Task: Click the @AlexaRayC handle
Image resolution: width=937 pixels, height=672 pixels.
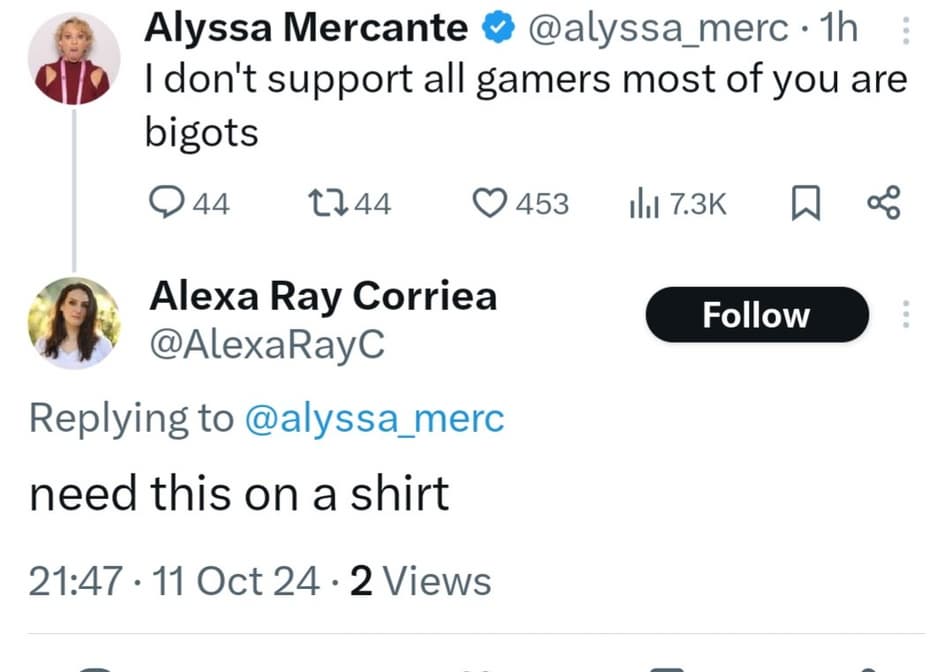Action: [x=266, y=344]
